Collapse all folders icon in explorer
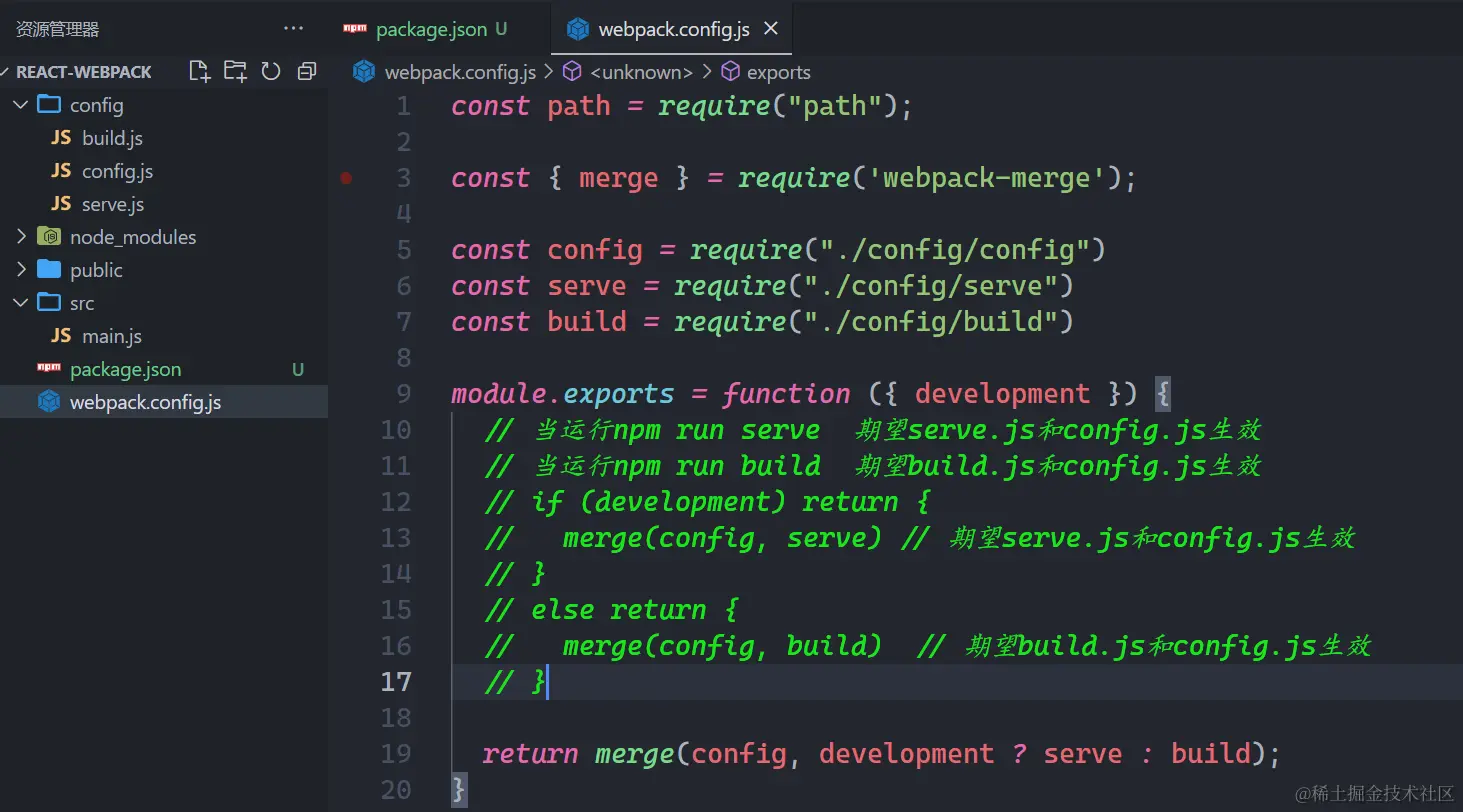 click(x=307, y=71)
